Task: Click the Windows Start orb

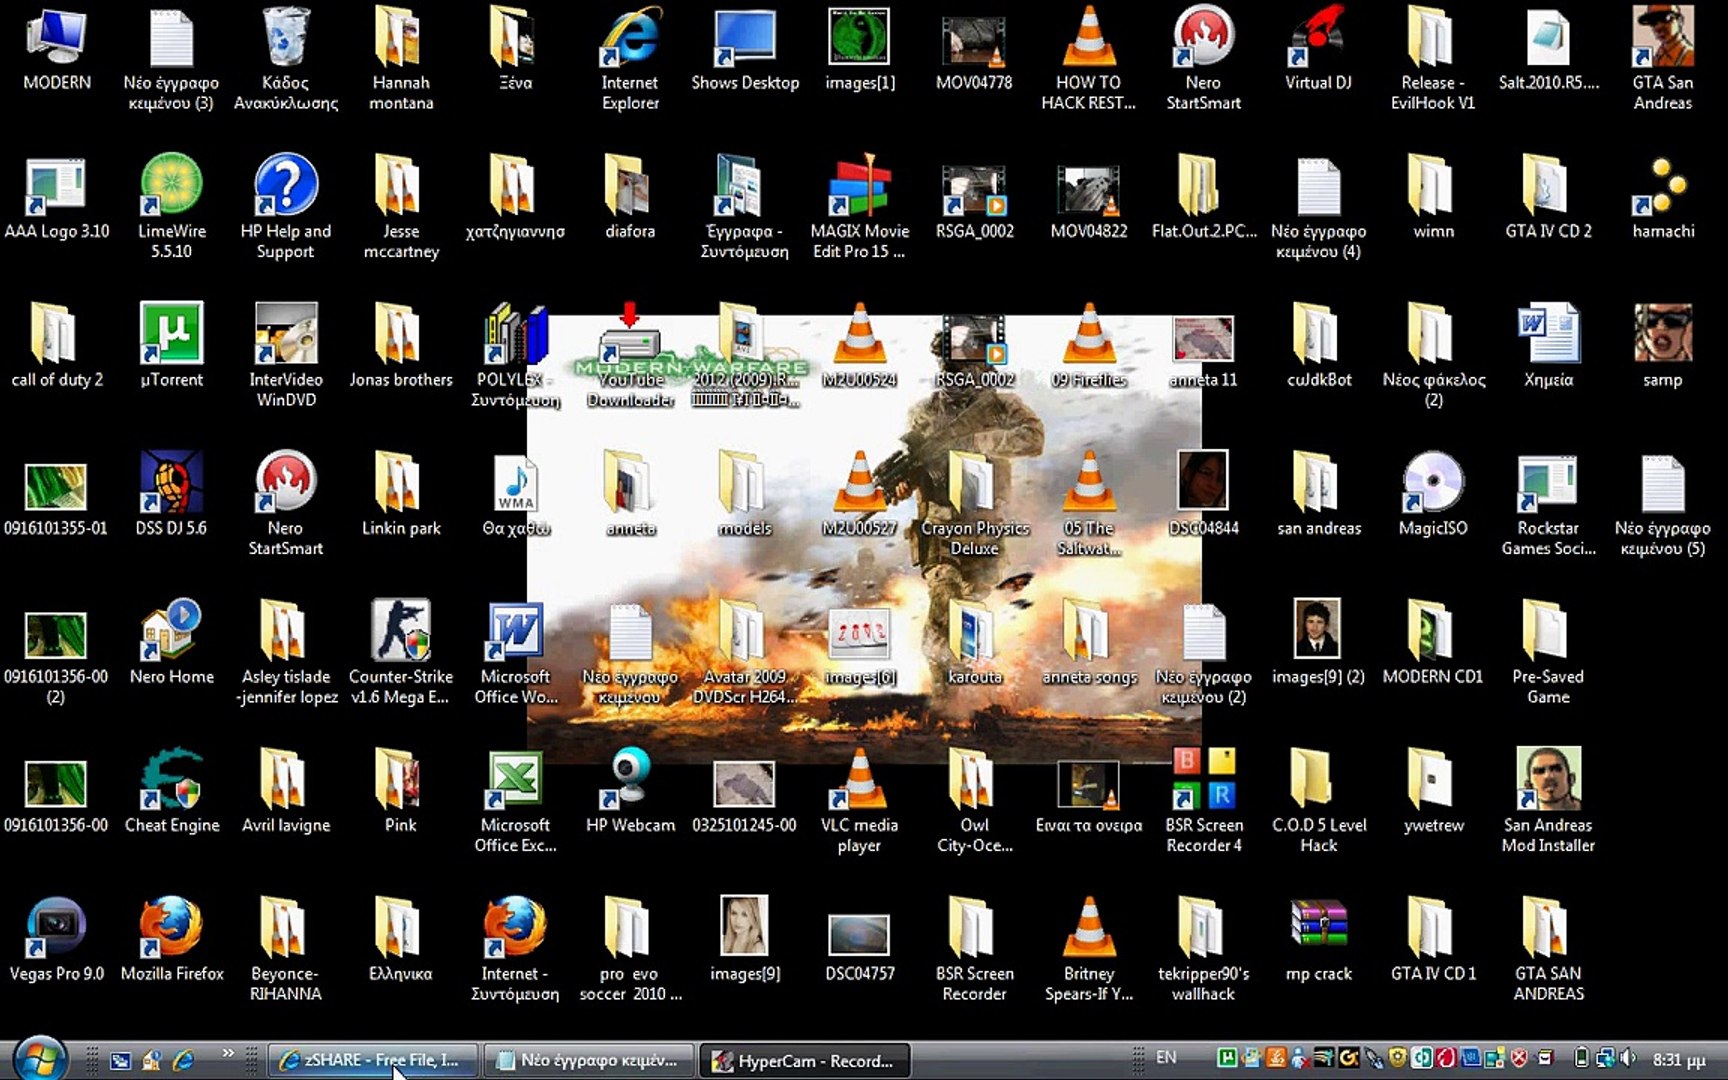Action: tap(40, 1058)
